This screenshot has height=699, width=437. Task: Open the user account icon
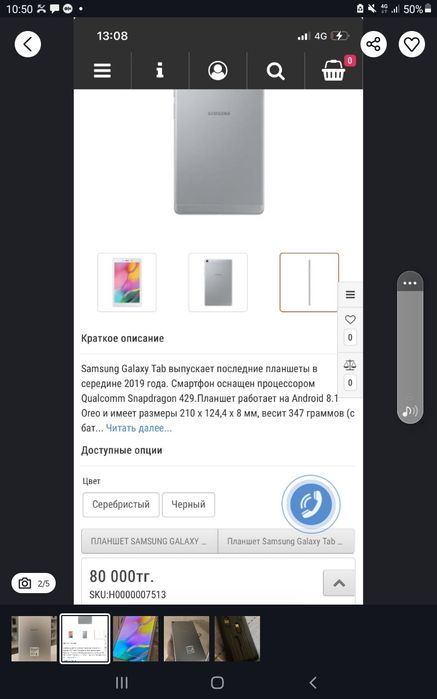point(218,70)
